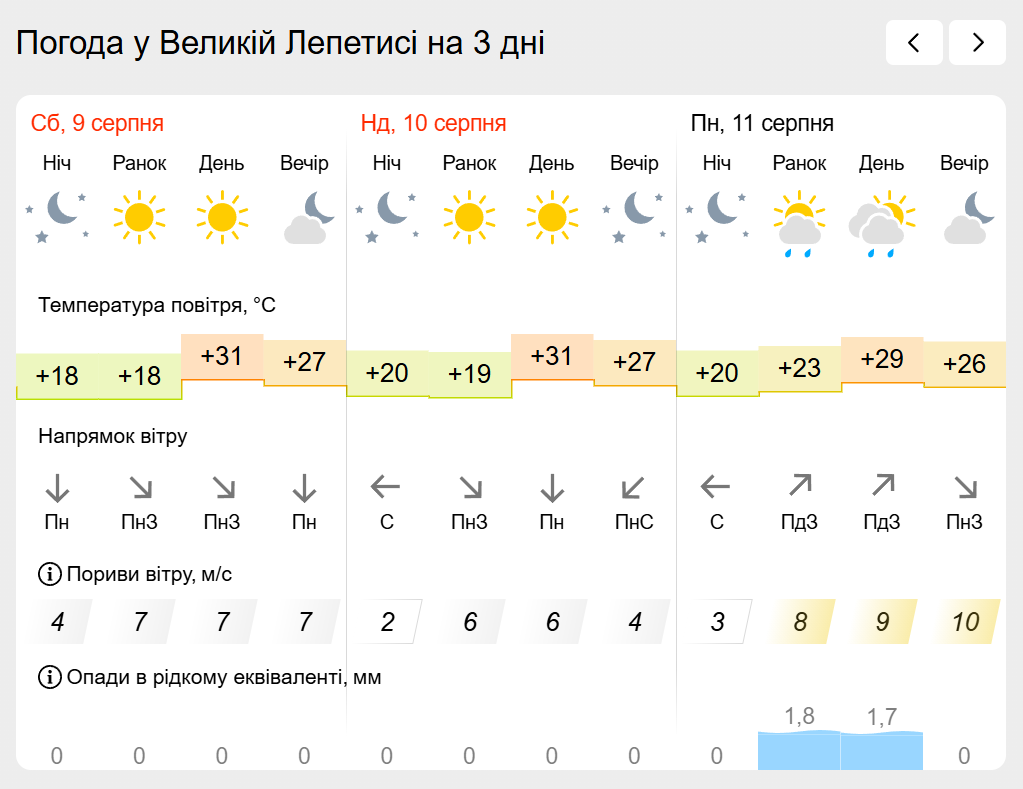
Task: Click the rain cloud icon for Monday День
Action: 881,224
